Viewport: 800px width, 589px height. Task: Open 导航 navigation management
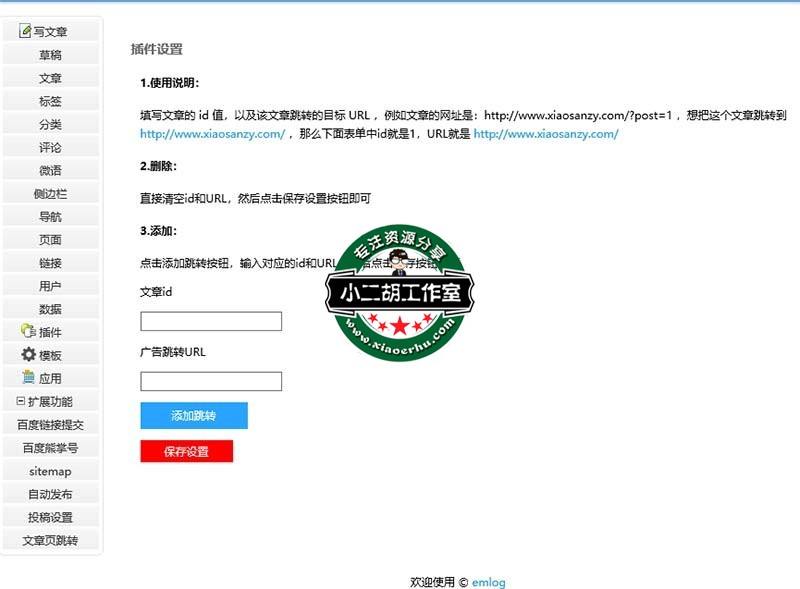tap(50, 216)
